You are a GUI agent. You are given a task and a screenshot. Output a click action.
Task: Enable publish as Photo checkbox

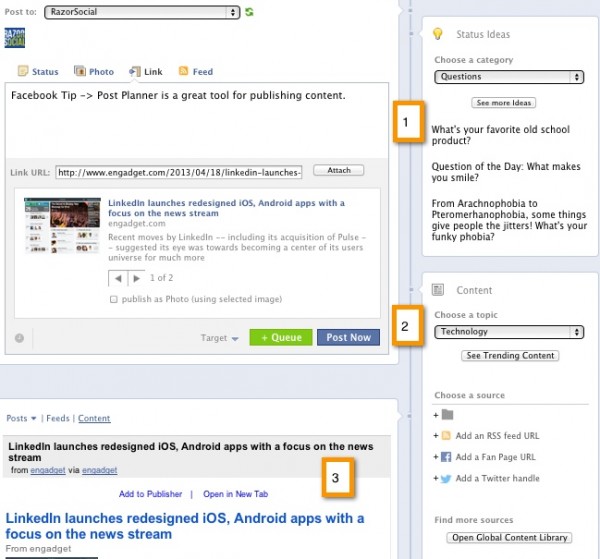(113, 299)
